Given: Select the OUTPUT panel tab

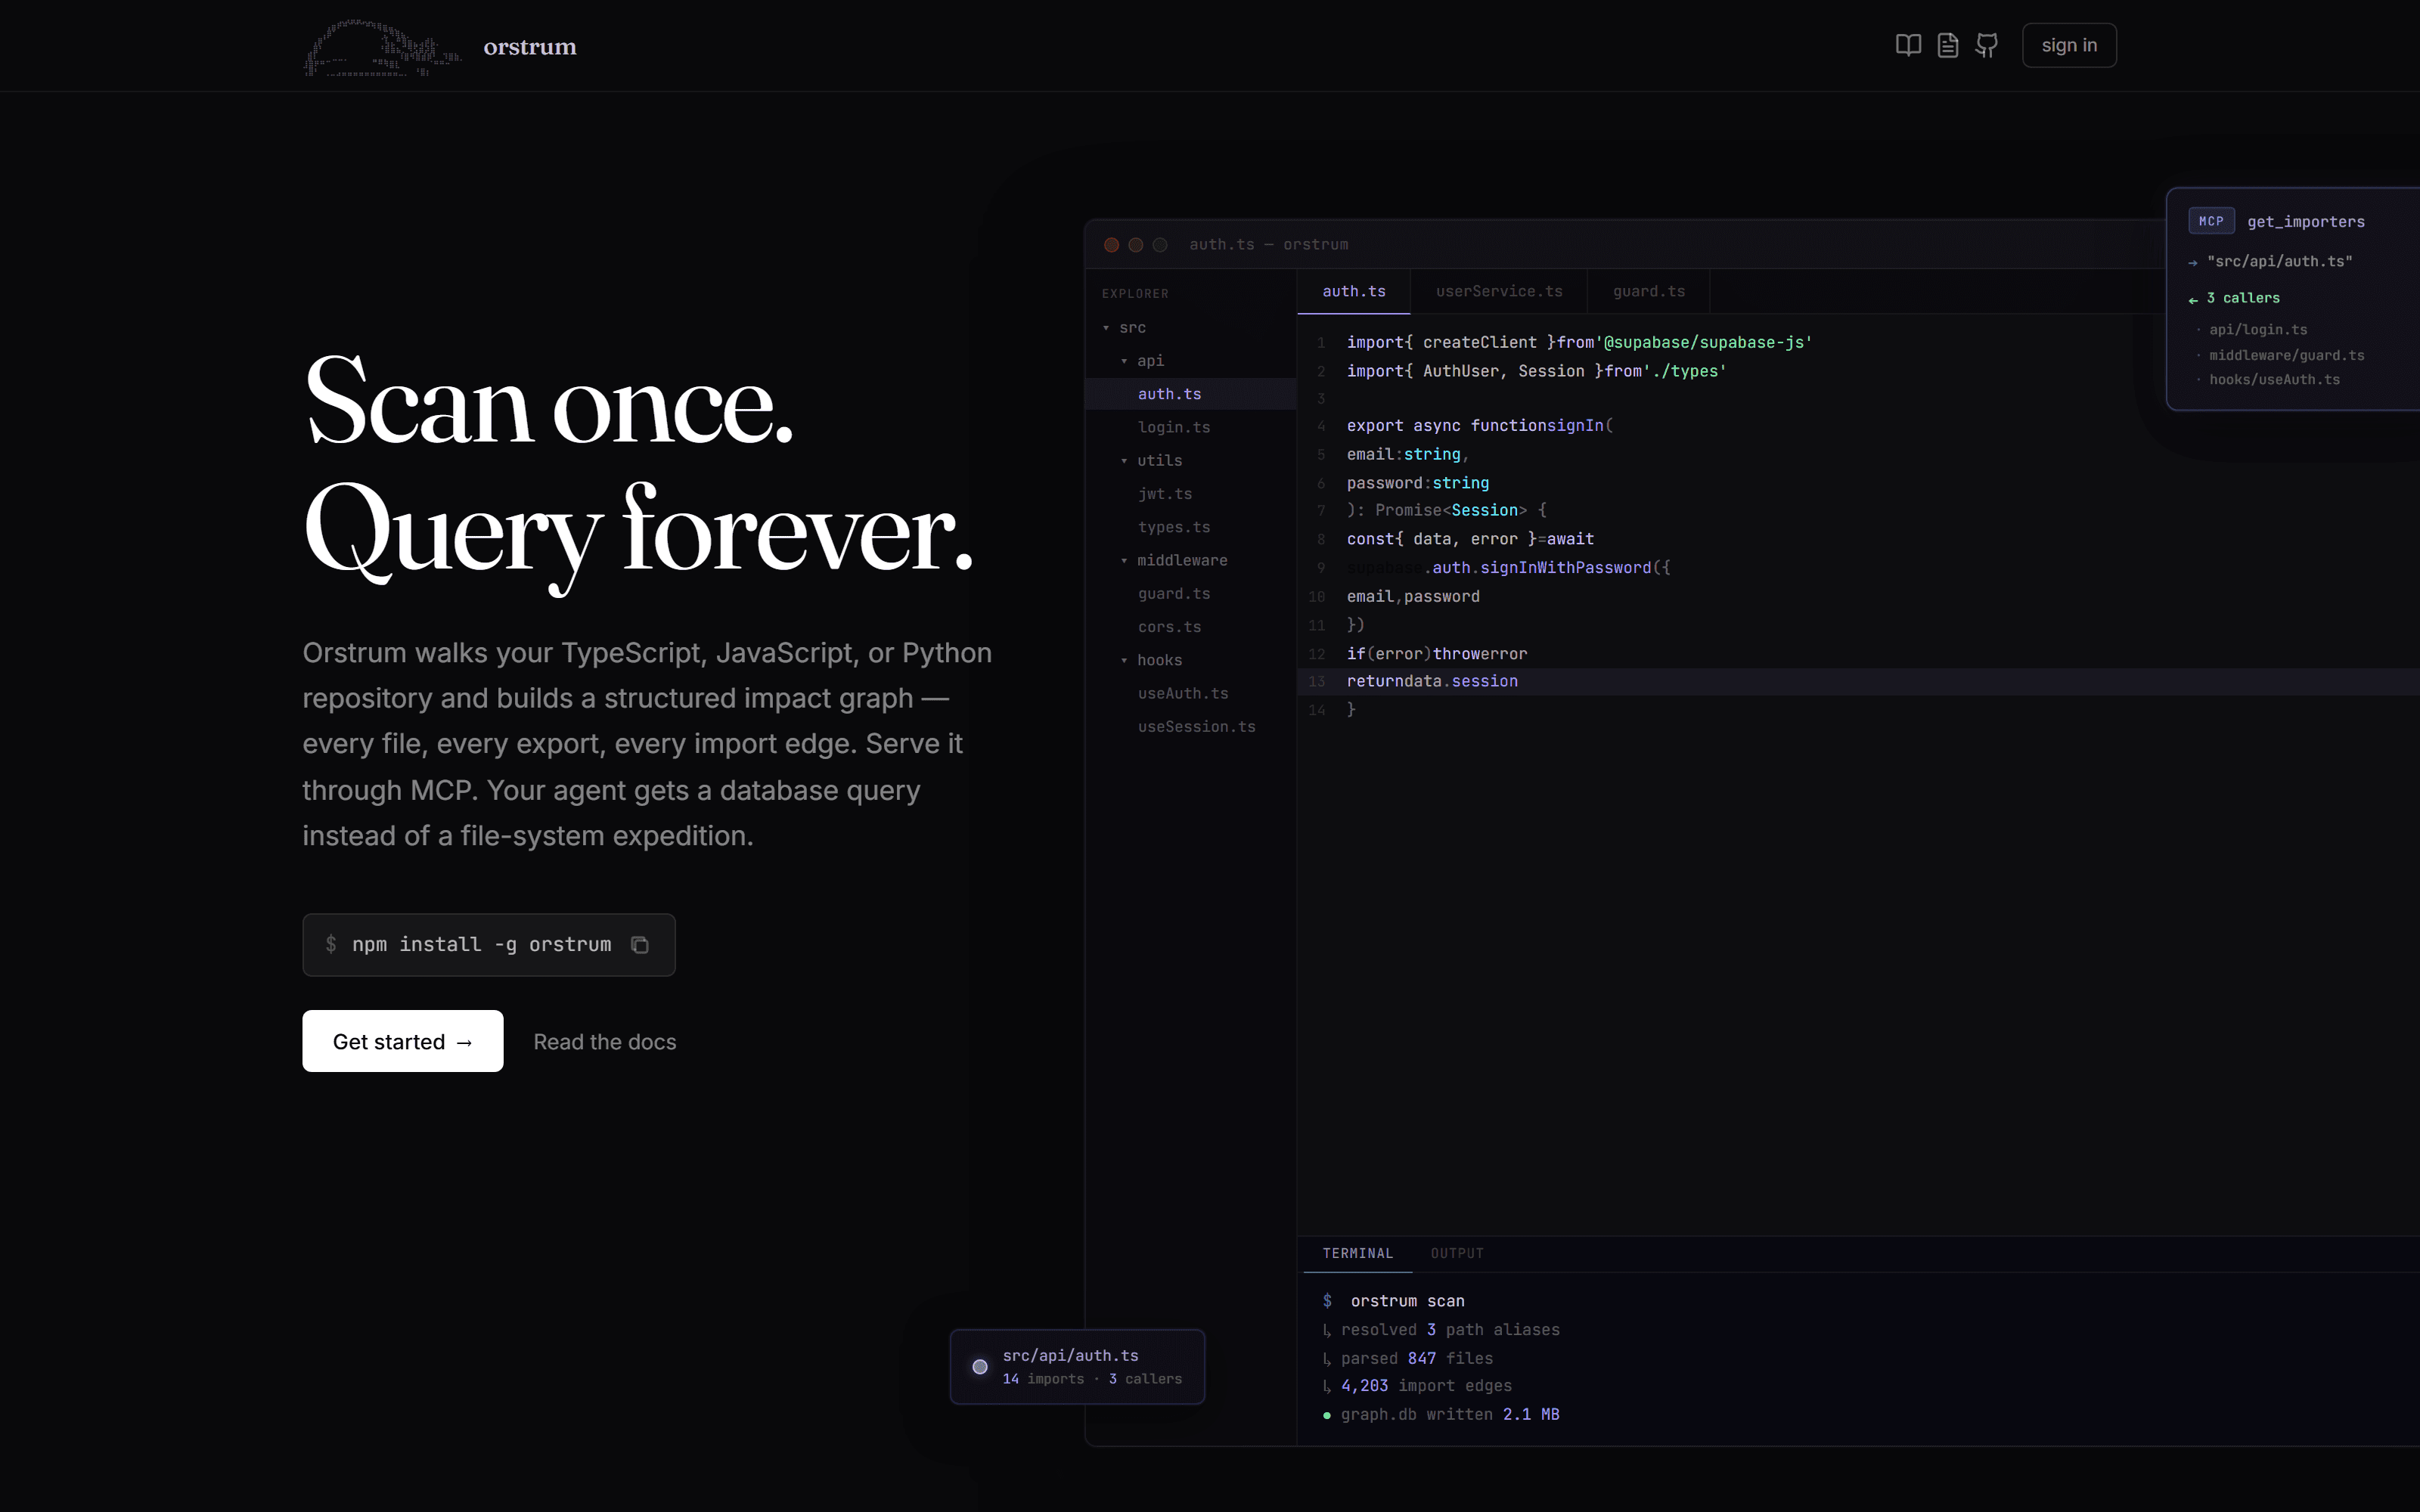Looking at the screenshot, I should tap(1457, 1253).
